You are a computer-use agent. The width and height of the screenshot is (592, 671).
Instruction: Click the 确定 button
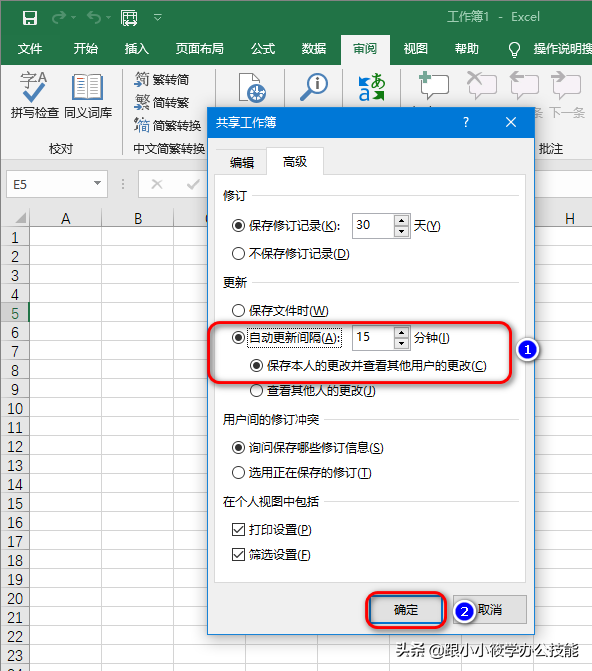[x=406, y=610]
